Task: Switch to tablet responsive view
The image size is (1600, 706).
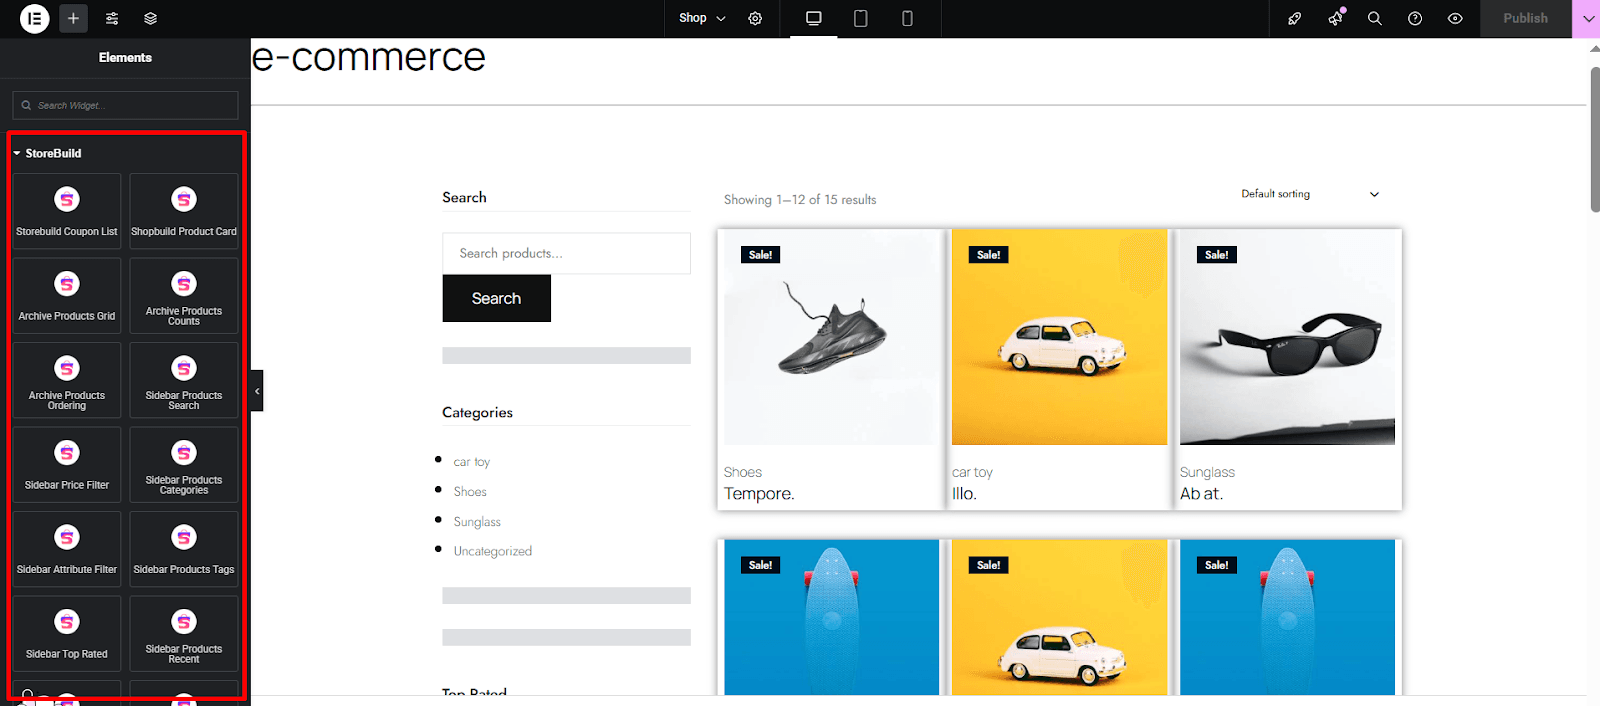Action: pyautogui.click(x=860, y=18)
